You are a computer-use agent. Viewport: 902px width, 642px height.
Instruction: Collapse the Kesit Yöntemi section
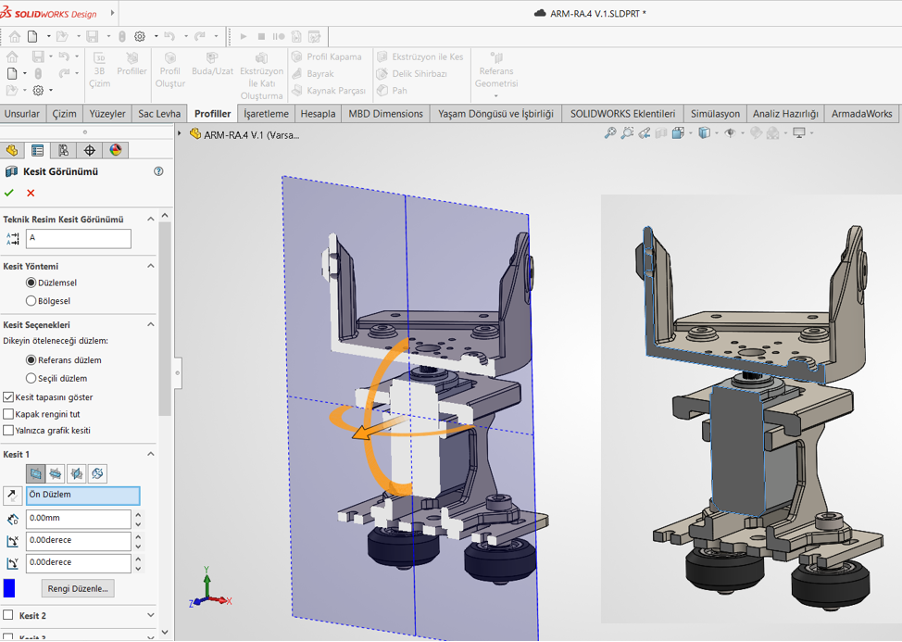[x=151, y=266]
